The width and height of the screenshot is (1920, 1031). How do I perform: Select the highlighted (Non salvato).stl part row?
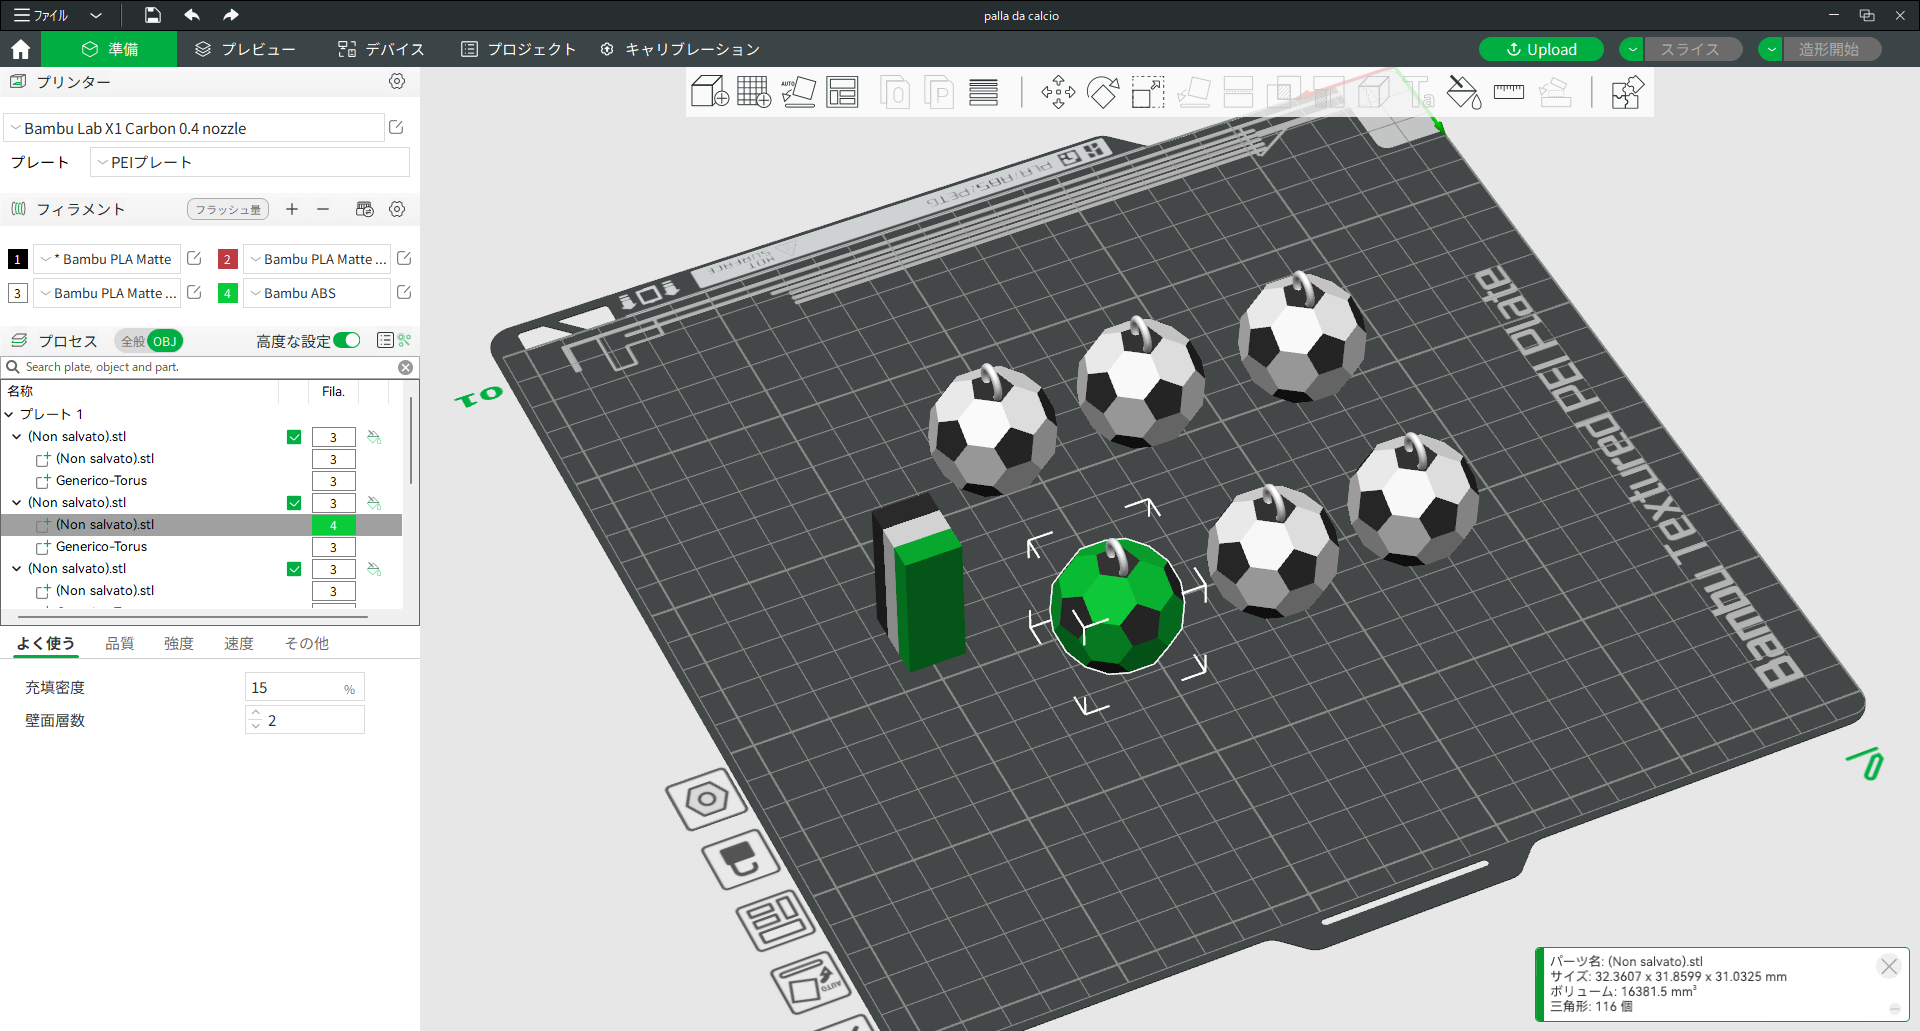(x=201, y=525)
